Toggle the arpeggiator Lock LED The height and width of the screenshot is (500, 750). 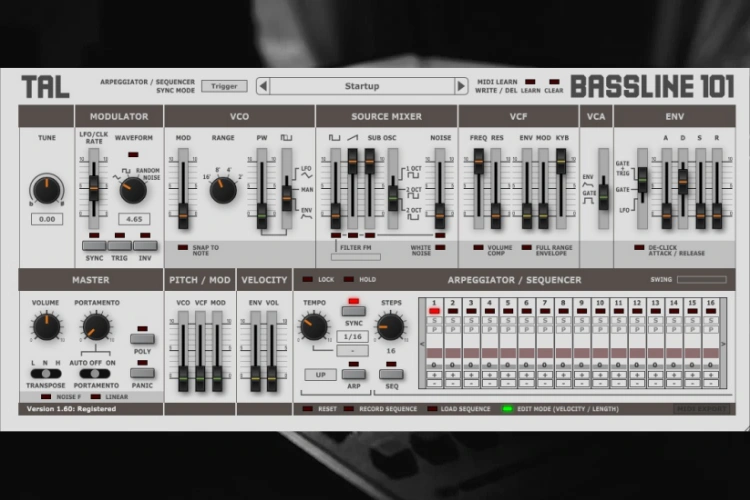[x=308, y=279]
